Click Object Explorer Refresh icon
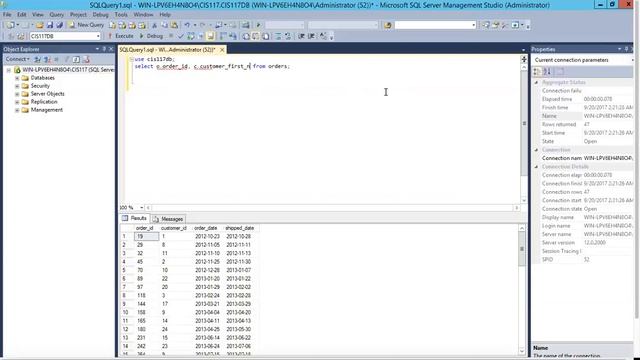This screenshot has height=360, width=640. [76, 59]
